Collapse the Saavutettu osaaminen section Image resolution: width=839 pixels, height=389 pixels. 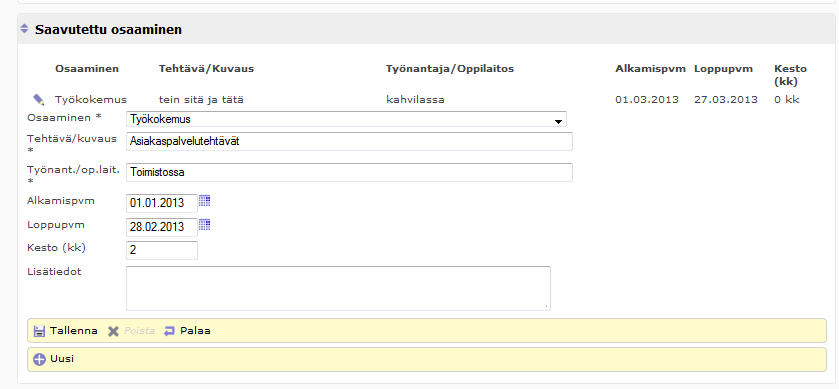tap(24, 29)
